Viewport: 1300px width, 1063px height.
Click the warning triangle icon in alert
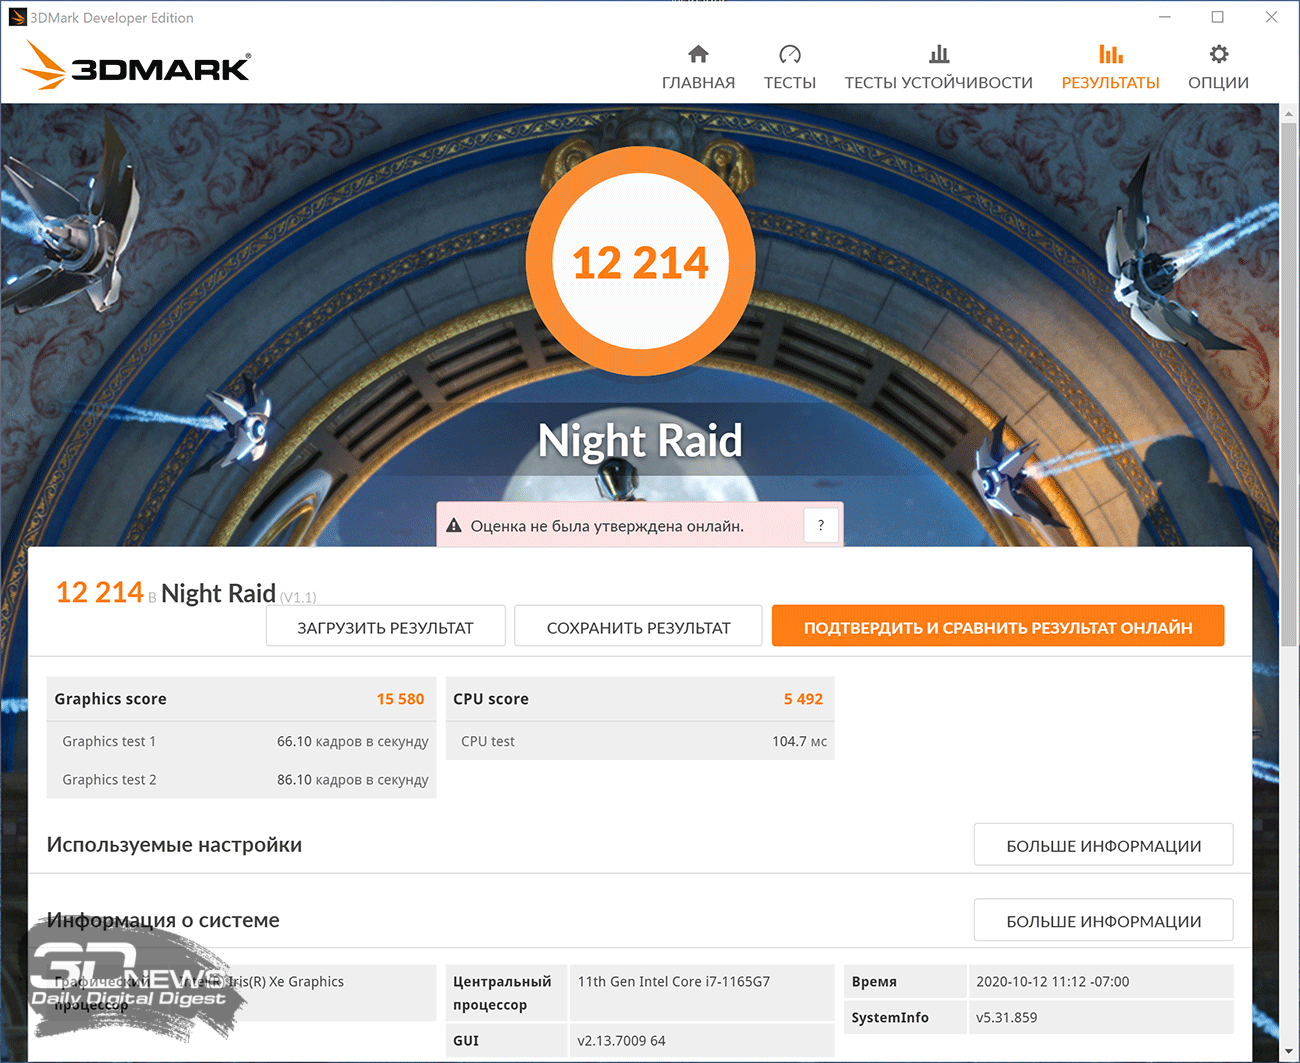(454, 526)
